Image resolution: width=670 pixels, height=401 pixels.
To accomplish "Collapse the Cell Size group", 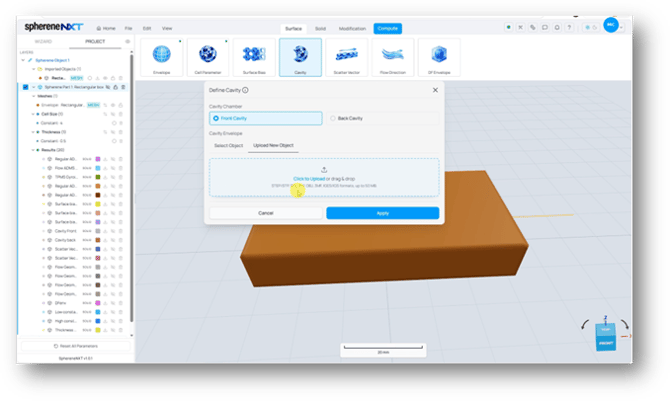I will point(33,114).
